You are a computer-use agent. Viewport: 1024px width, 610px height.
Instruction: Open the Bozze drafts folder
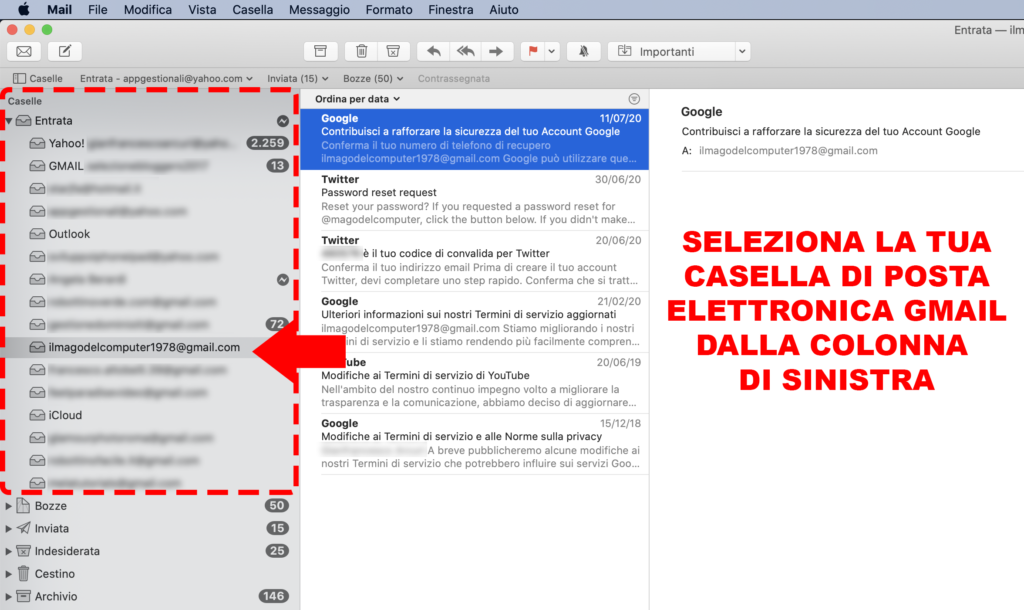click(148, 506)
